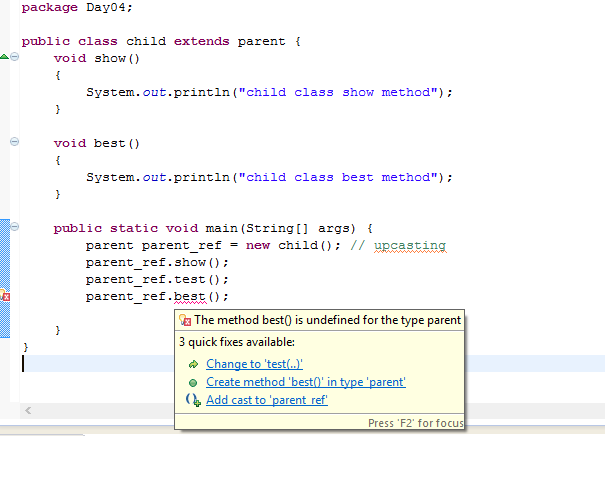Click the left arrow of the horizontal scrollbar

(28, 411)
